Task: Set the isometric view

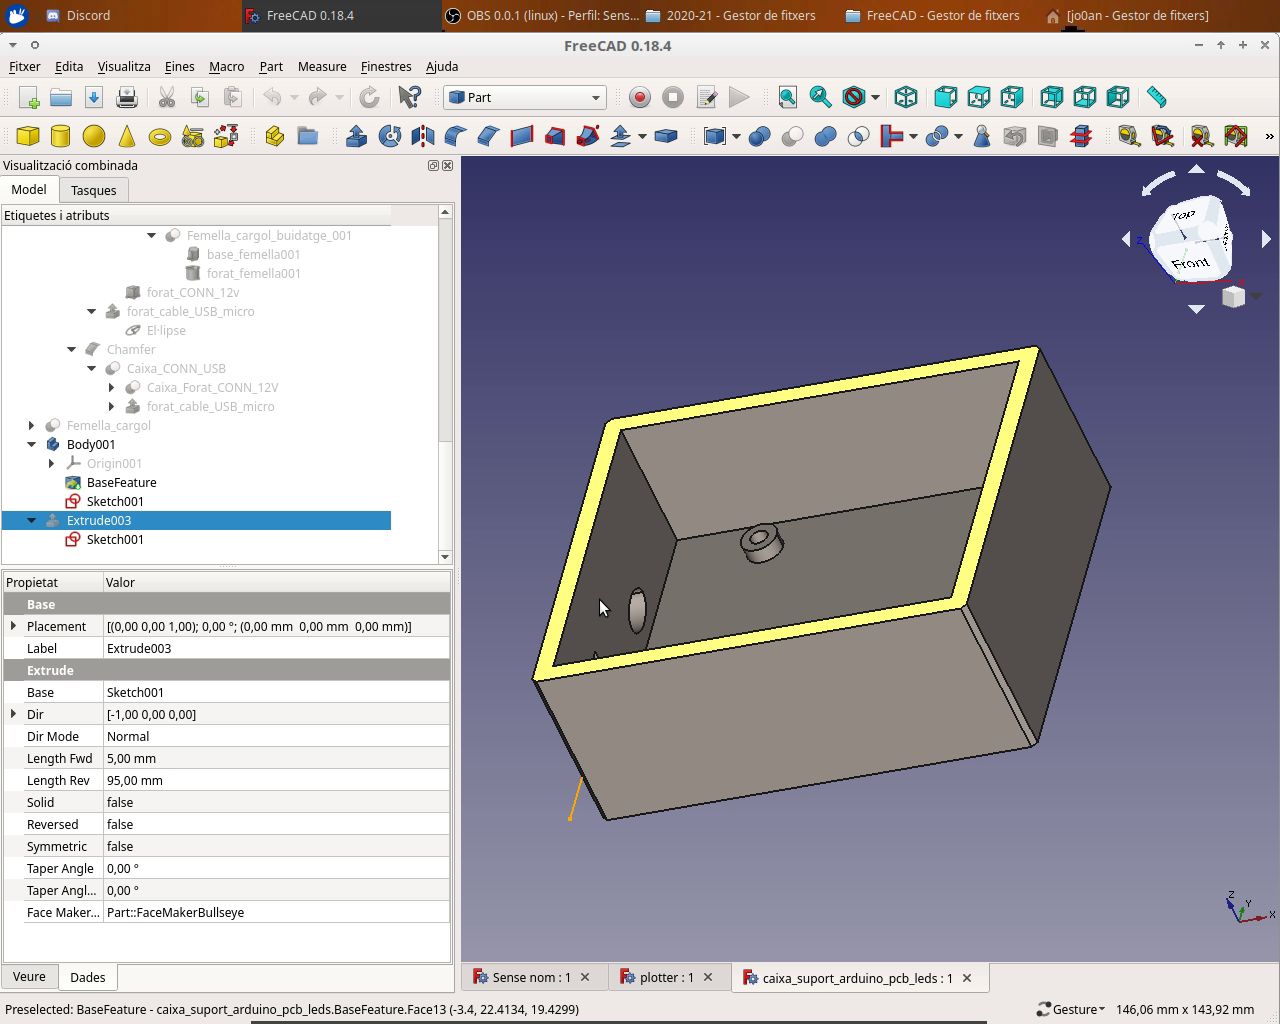Action: [906, 97]
